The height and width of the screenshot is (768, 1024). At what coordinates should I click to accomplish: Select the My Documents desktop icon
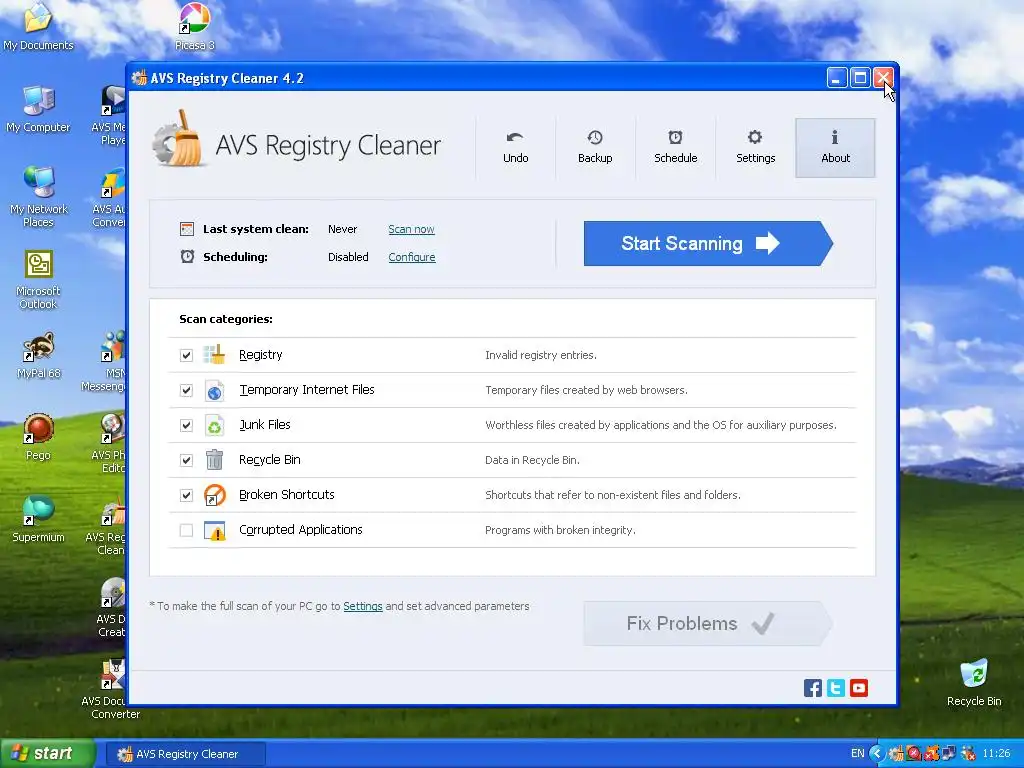38,26
